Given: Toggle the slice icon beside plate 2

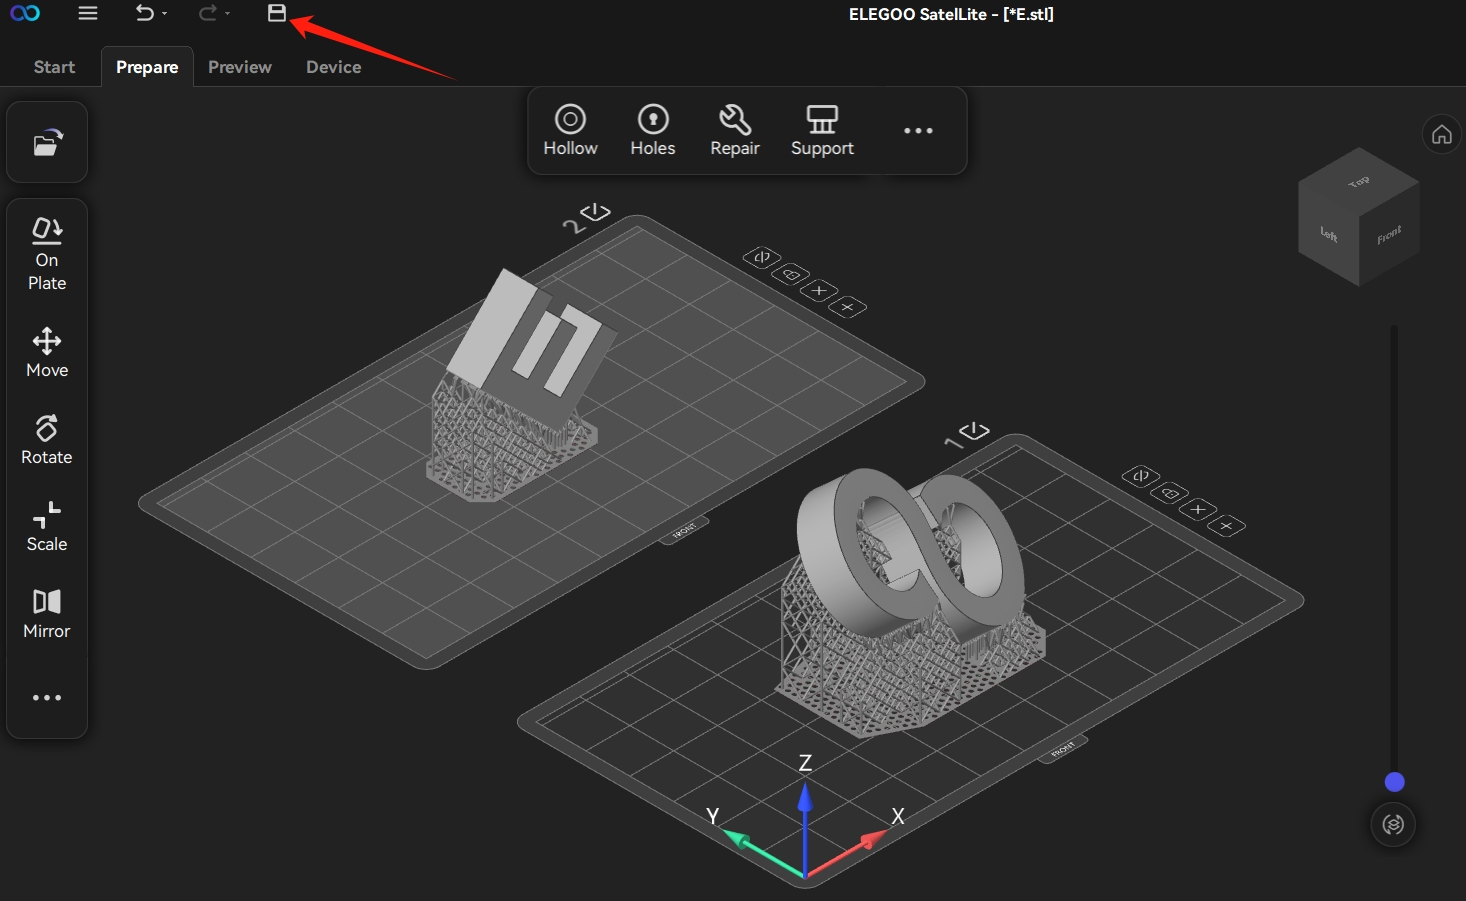Looking at the screenshot, I should point(595,212).
